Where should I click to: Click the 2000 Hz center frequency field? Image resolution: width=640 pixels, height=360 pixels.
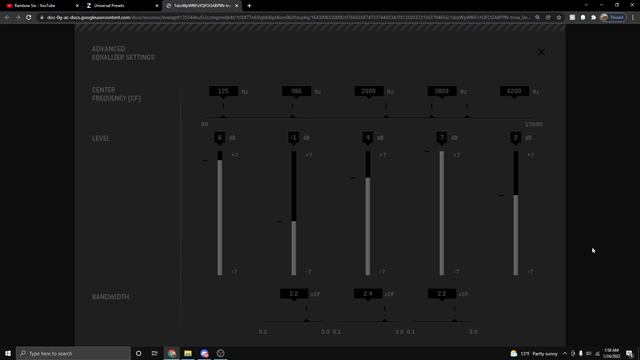[369, 91]
